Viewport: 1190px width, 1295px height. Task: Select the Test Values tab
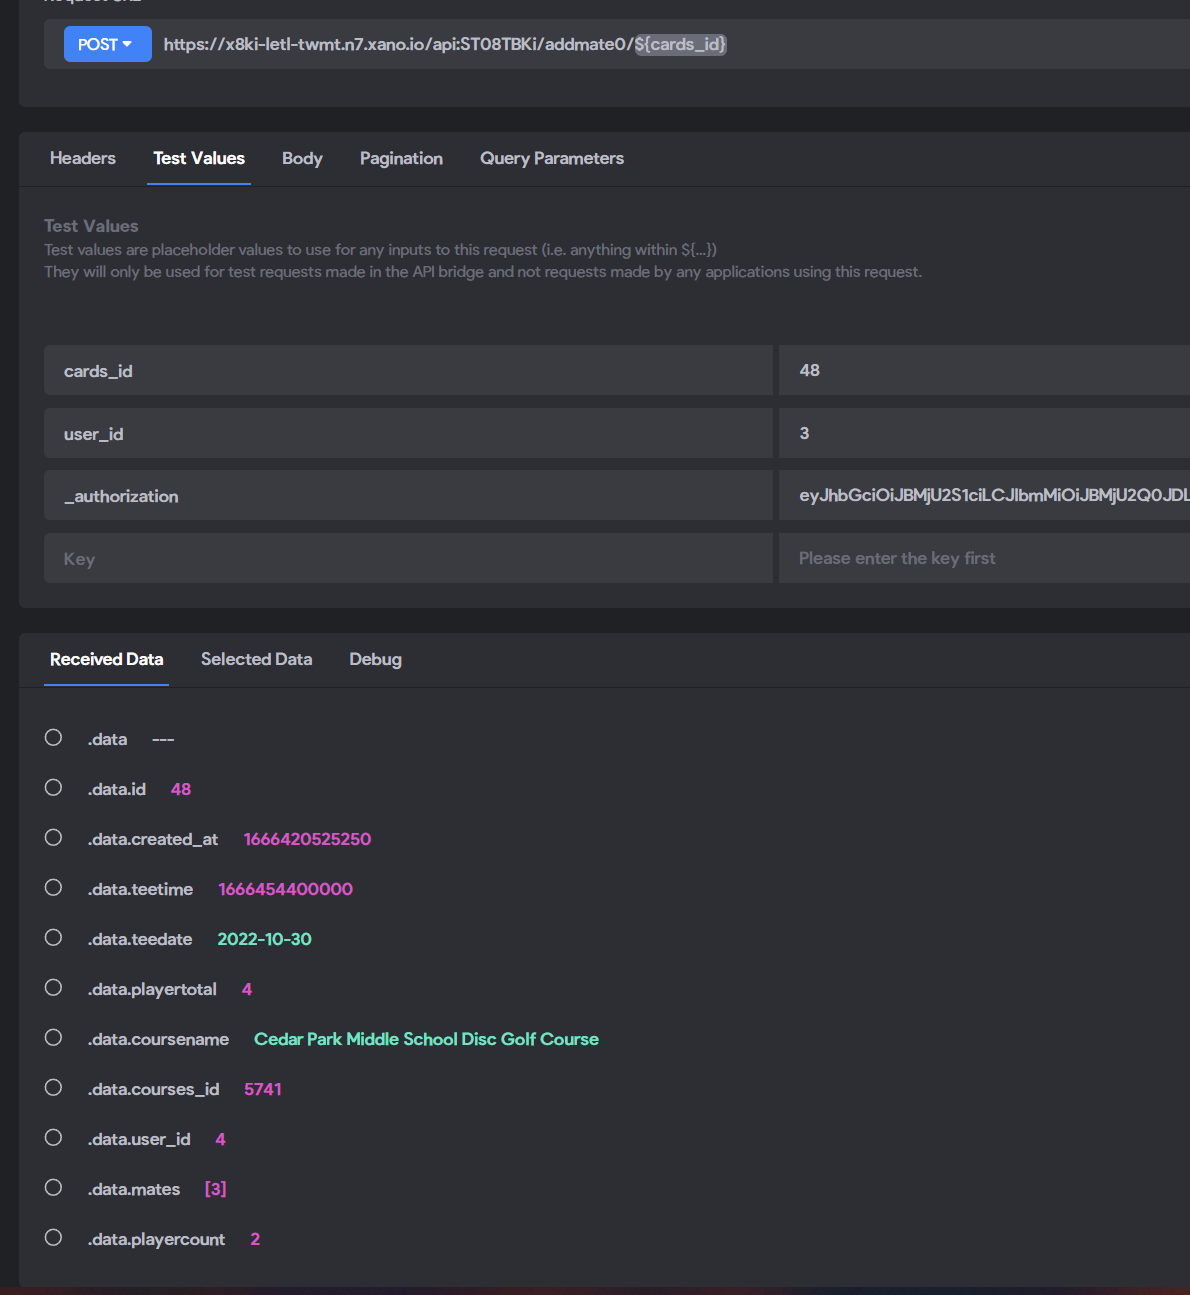point(199,158)
